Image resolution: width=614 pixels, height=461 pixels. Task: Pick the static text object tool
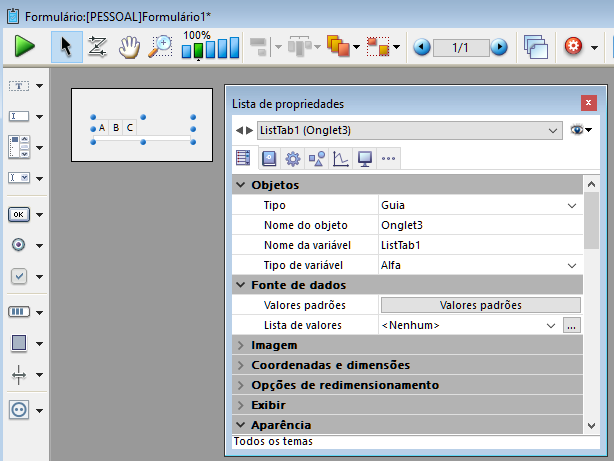[19, 86]
